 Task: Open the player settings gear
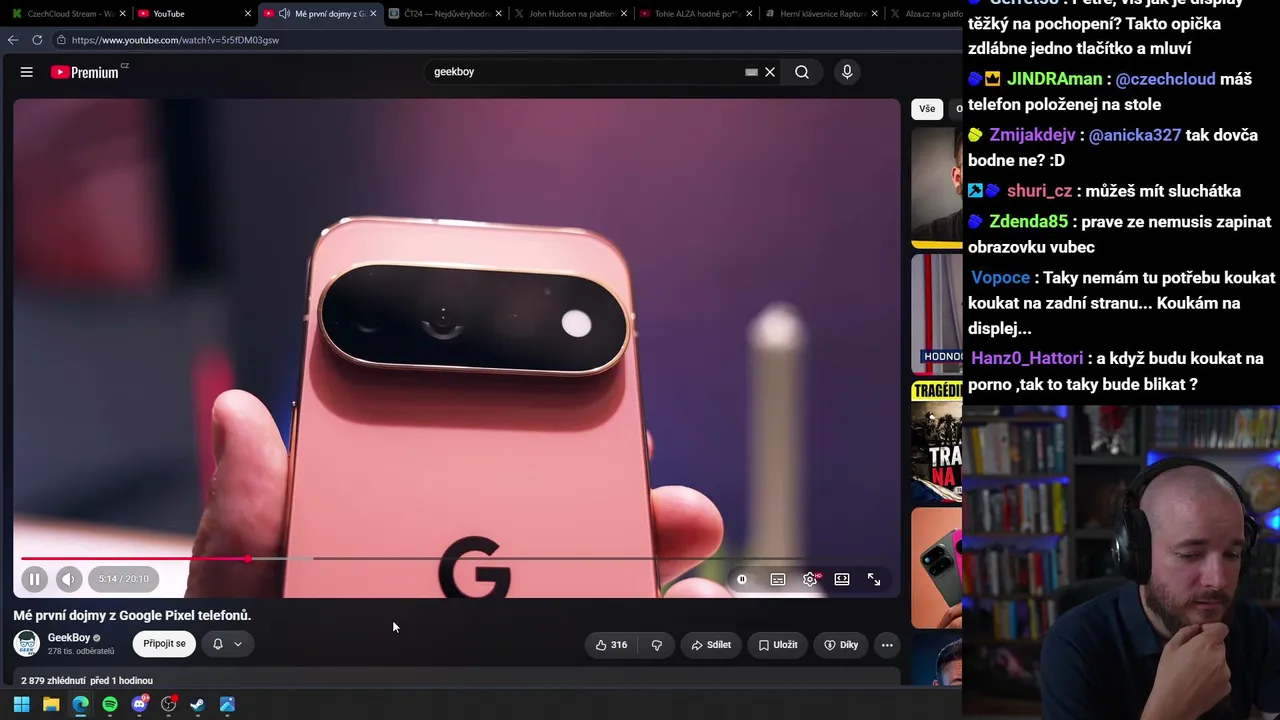click(810, 579)
